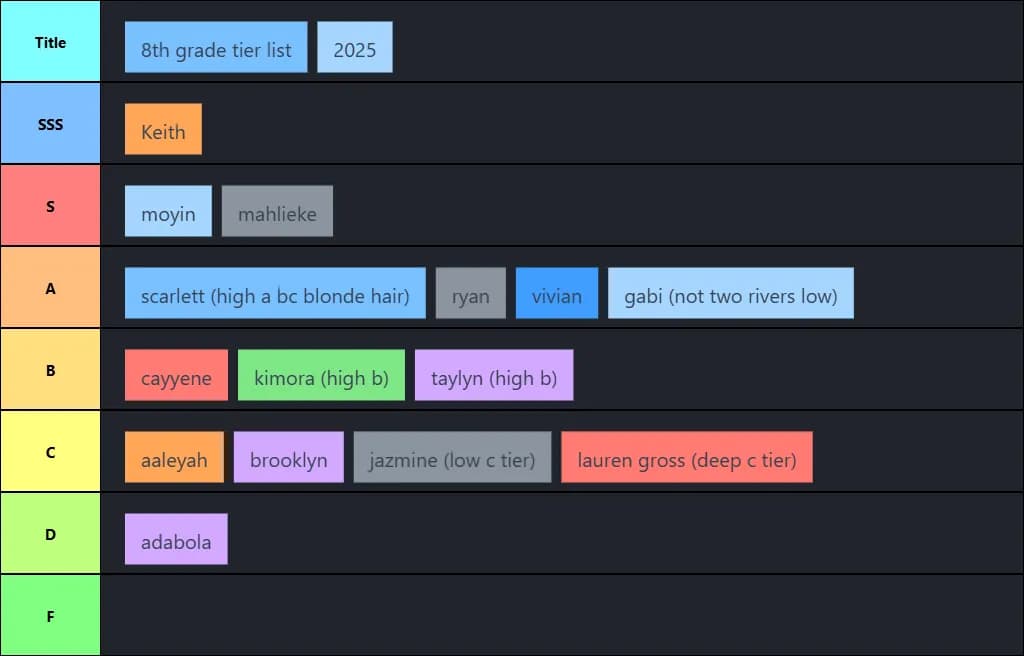This screenshot has height=656, width=1024.
Task: Select the cayyene red item
Action: click(176, 376)
